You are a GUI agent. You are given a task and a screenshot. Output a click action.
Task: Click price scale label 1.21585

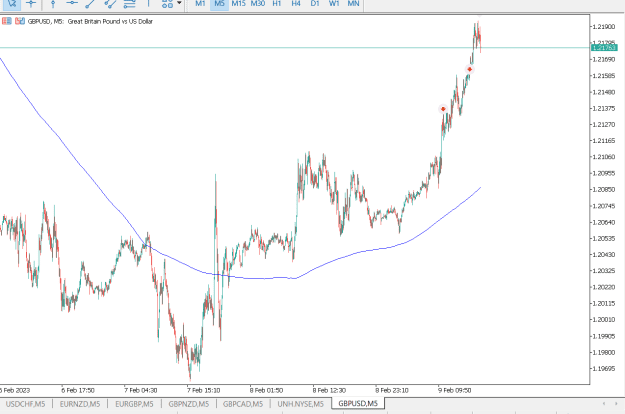pos(604,76)
